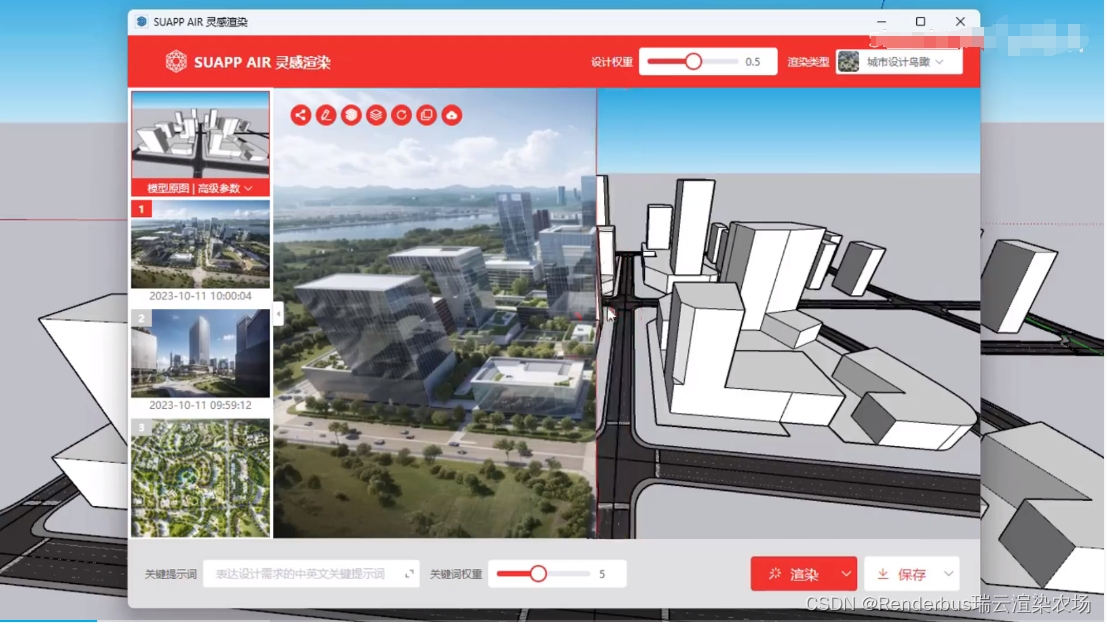1106x623 pixels.
Task: Adjust the 关键词权重 slider handle at 5
Action: (x=538, y=574)
